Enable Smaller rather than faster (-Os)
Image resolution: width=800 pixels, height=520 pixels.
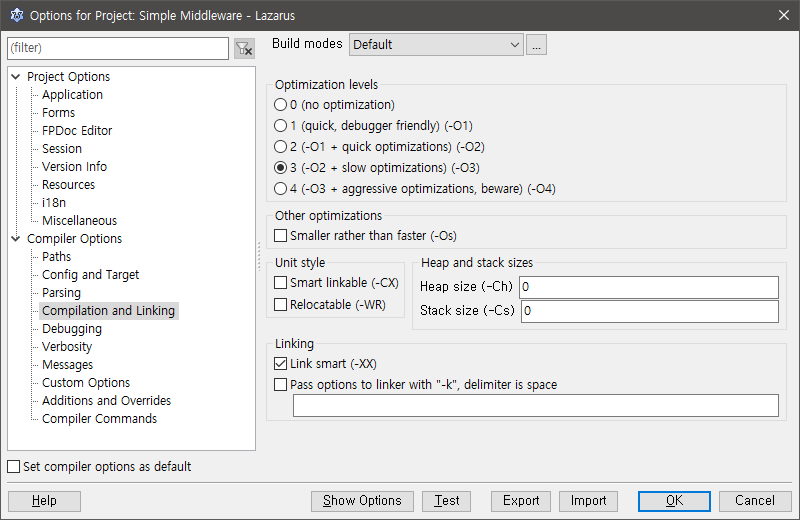tap(281, 236)
